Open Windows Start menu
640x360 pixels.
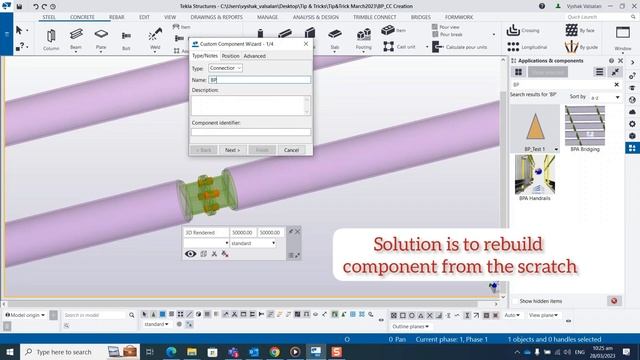tap(9, 352)
